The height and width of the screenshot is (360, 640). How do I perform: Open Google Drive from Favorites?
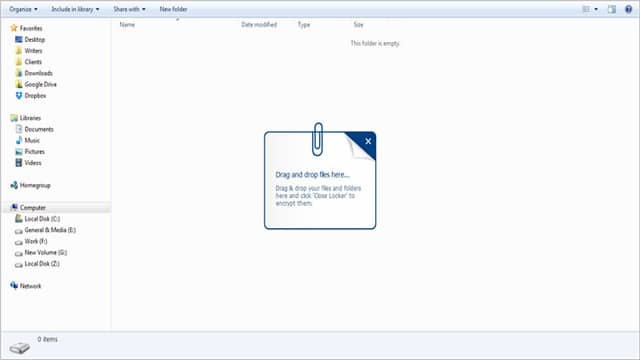pos(40,84)
